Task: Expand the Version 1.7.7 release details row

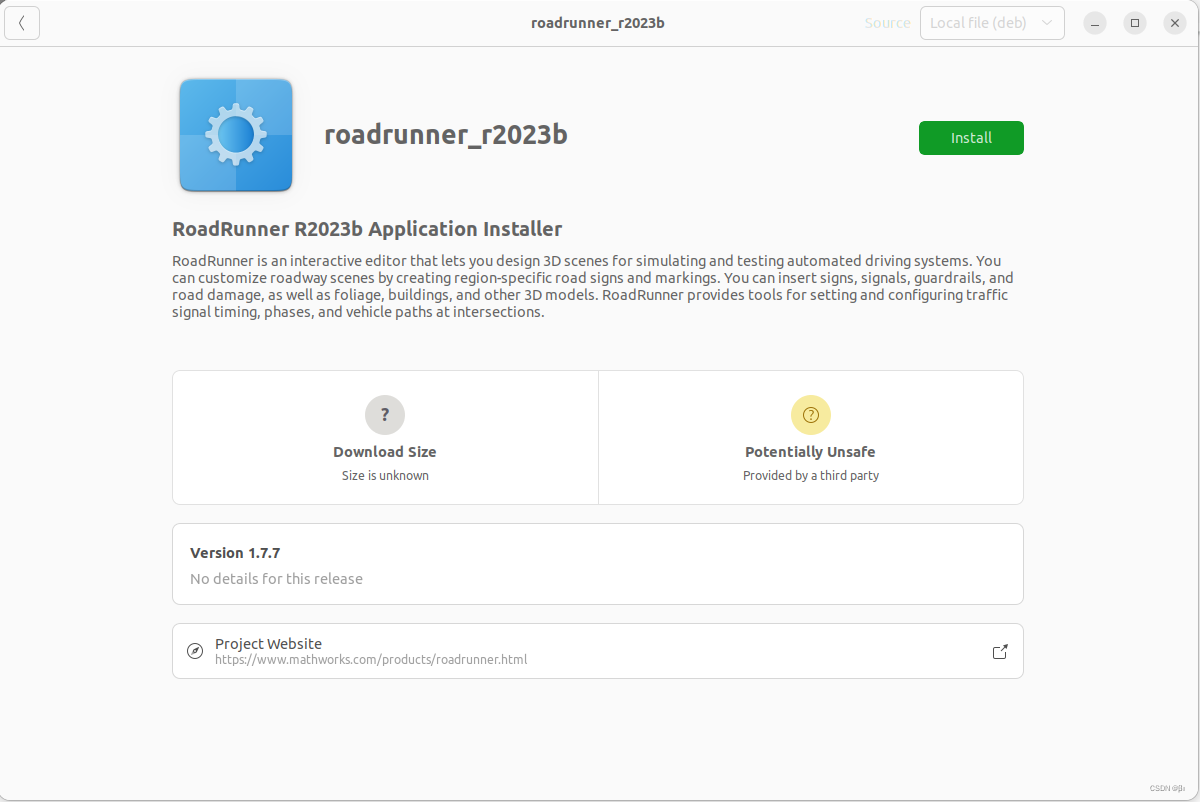Action: point(597,563)
